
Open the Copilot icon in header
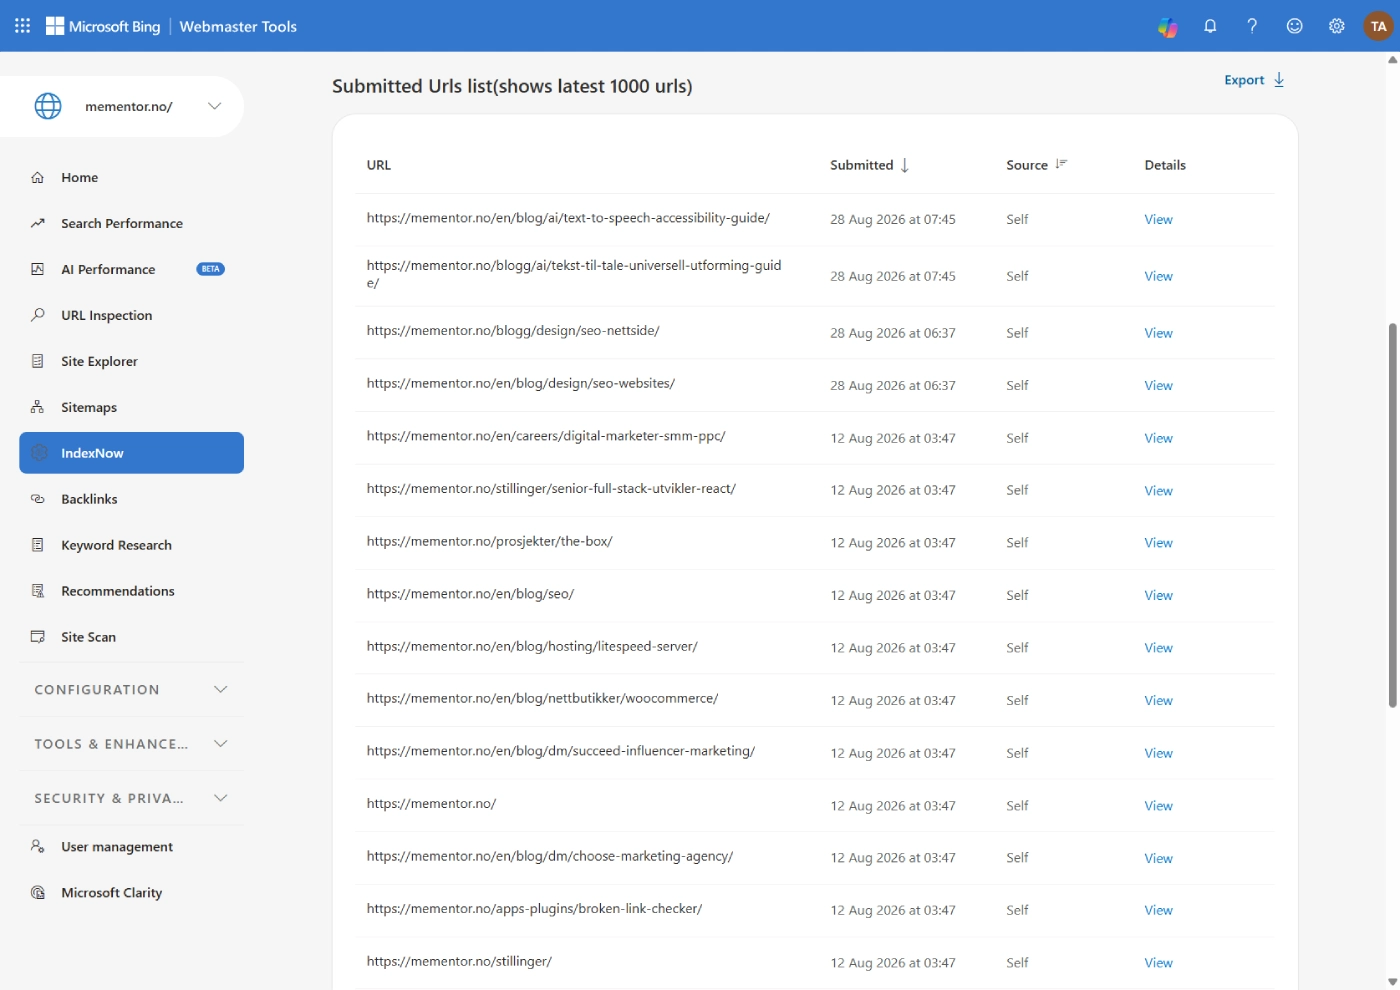point(1168,27)
